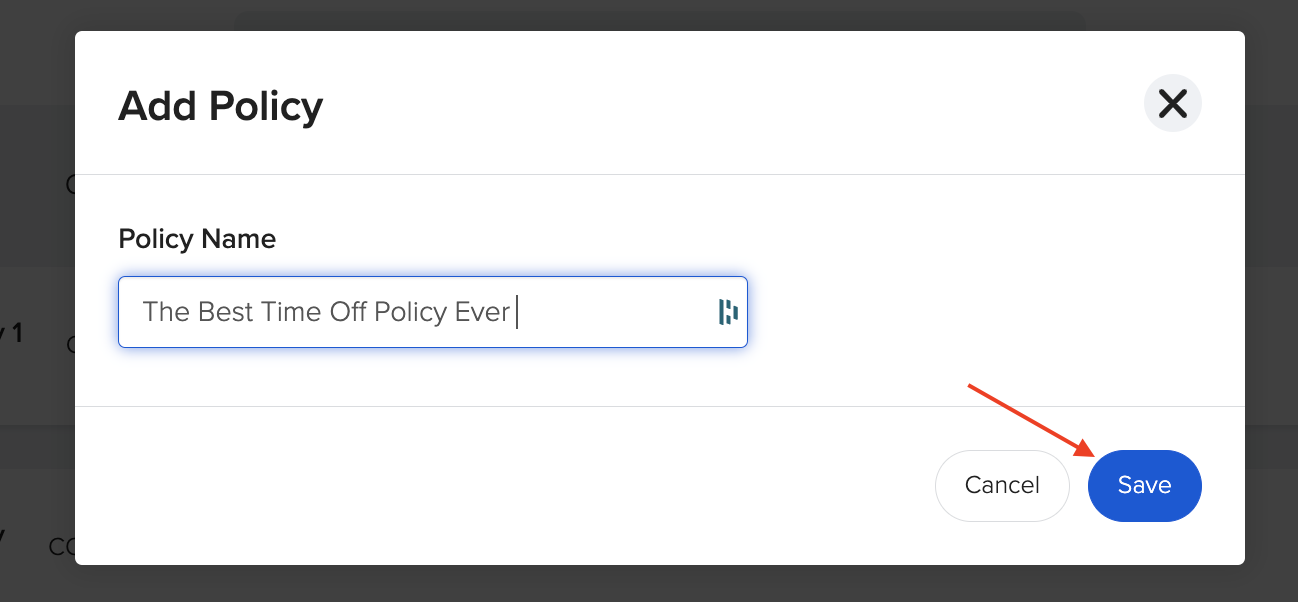Click the Add Policy dialog title

220,105
